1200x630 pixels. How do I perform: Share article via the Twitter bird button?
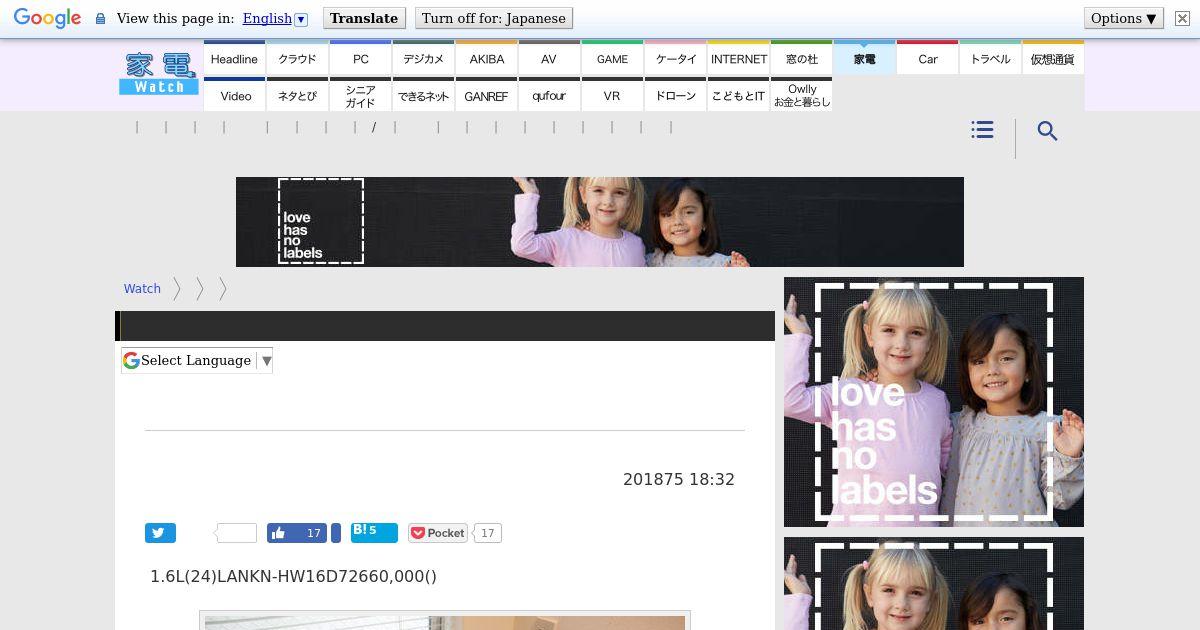[160, 533]
